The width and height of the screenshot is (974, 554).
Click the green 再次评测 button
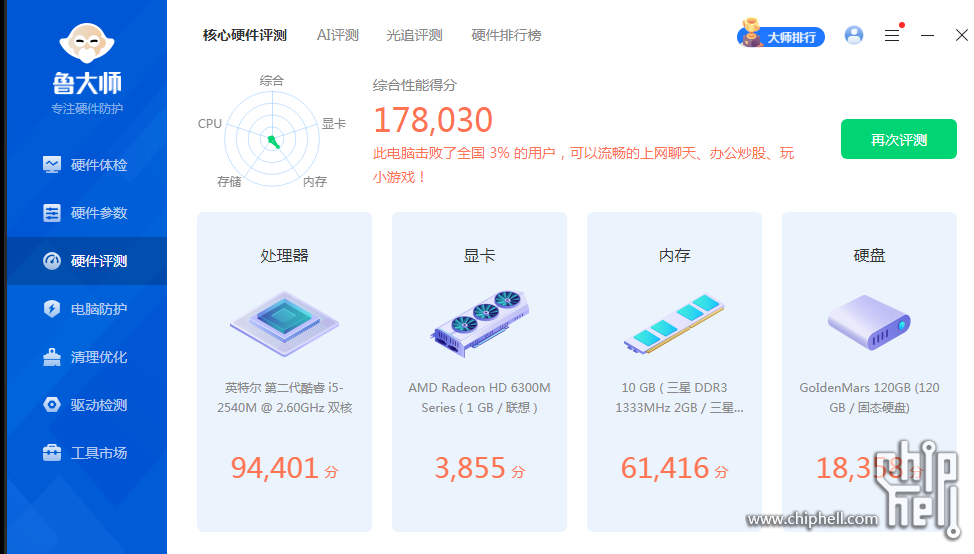point(898,140)
